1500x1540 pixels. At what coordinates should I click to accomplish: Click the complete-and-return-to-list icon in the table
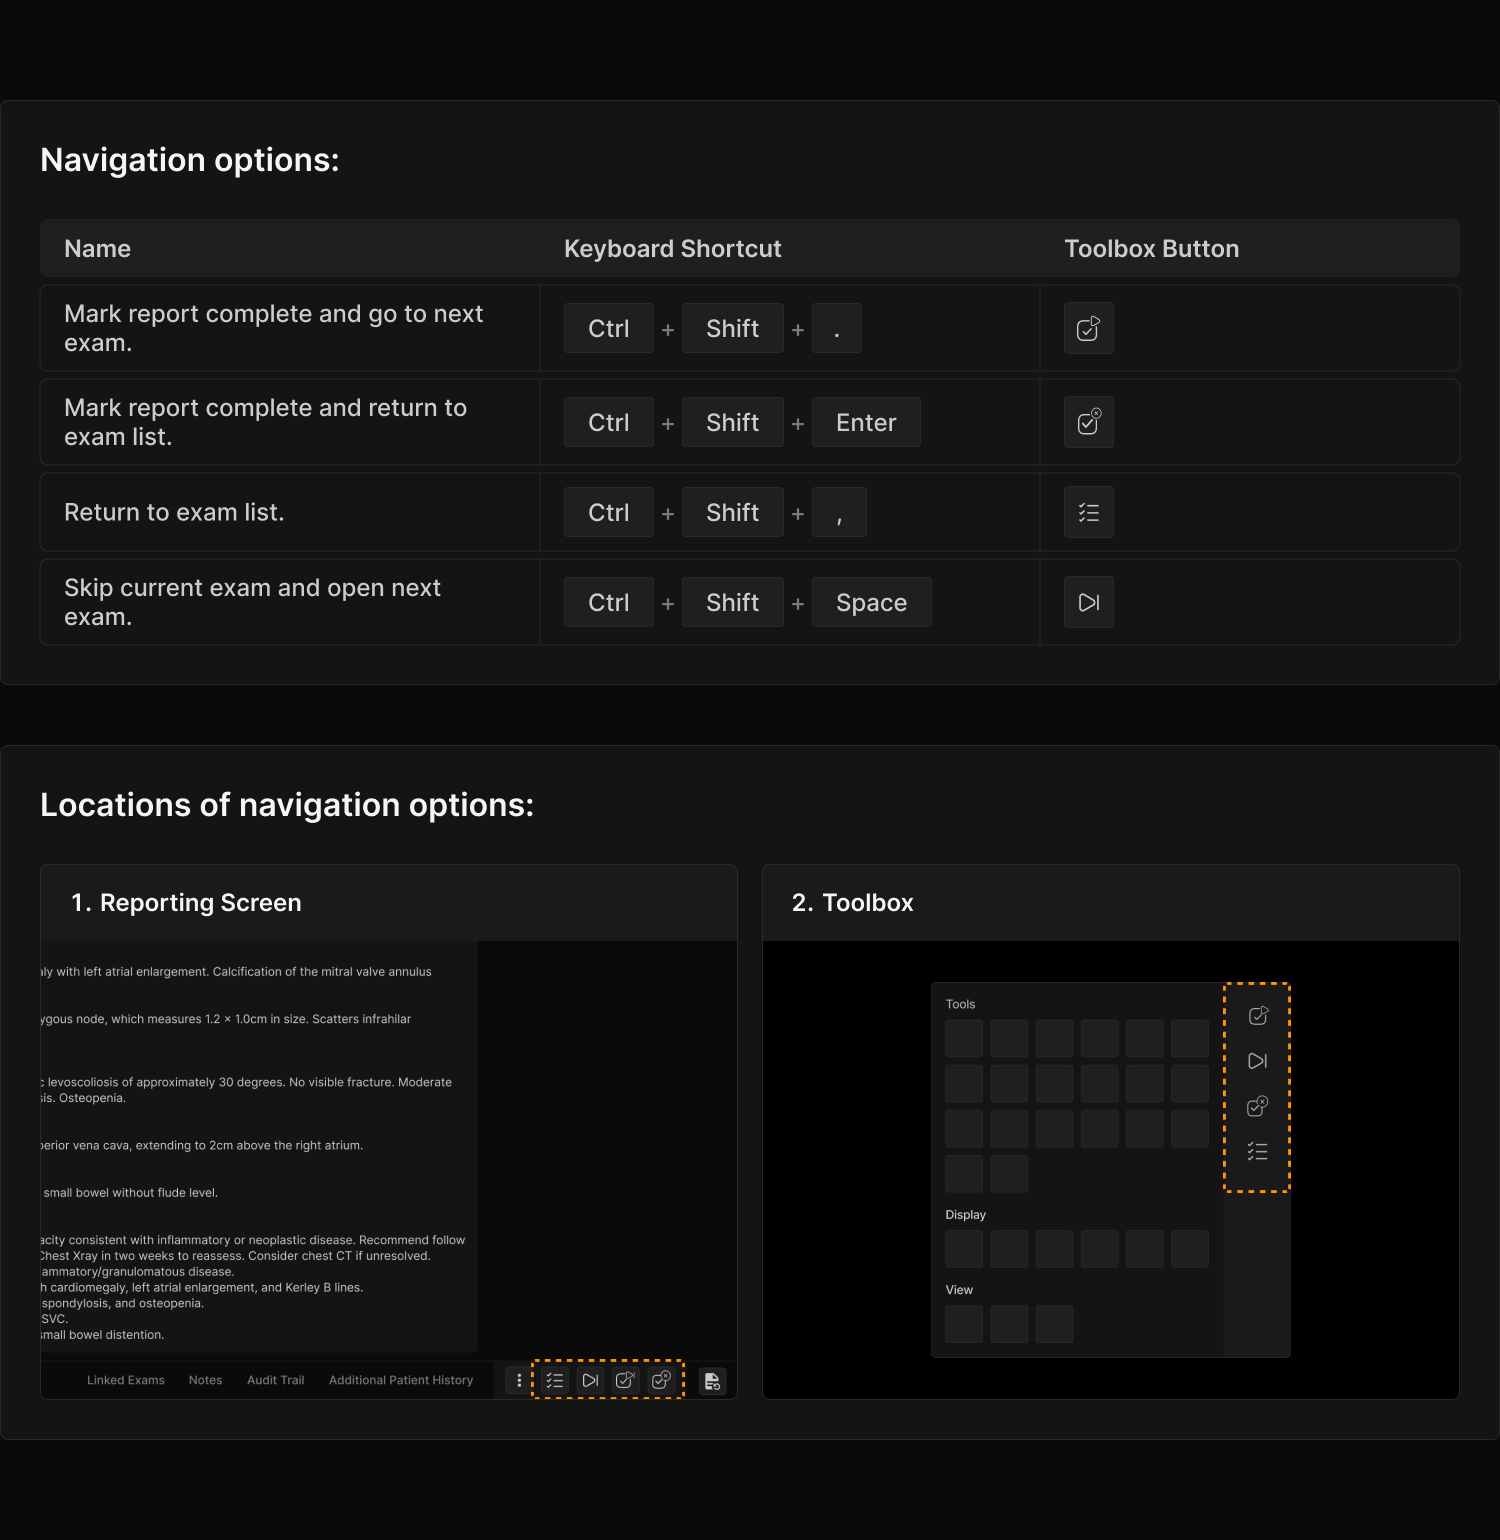click(1089, 422)
